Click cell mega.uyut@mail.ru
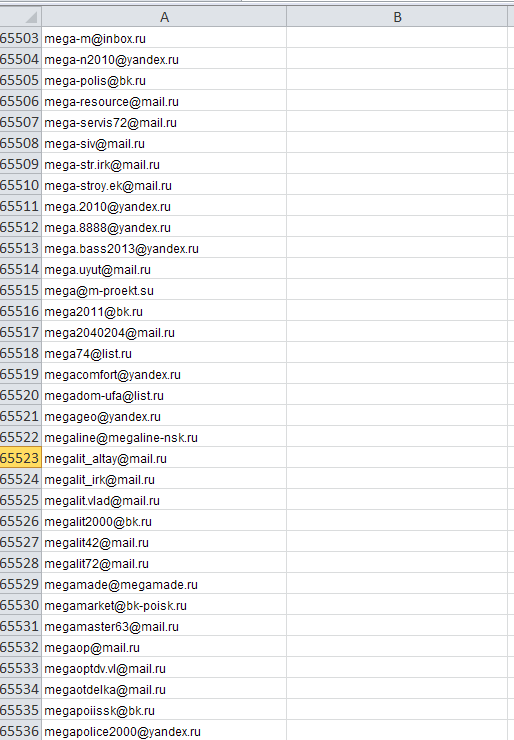The image size is (514, 740). click(x=164, y=269)
